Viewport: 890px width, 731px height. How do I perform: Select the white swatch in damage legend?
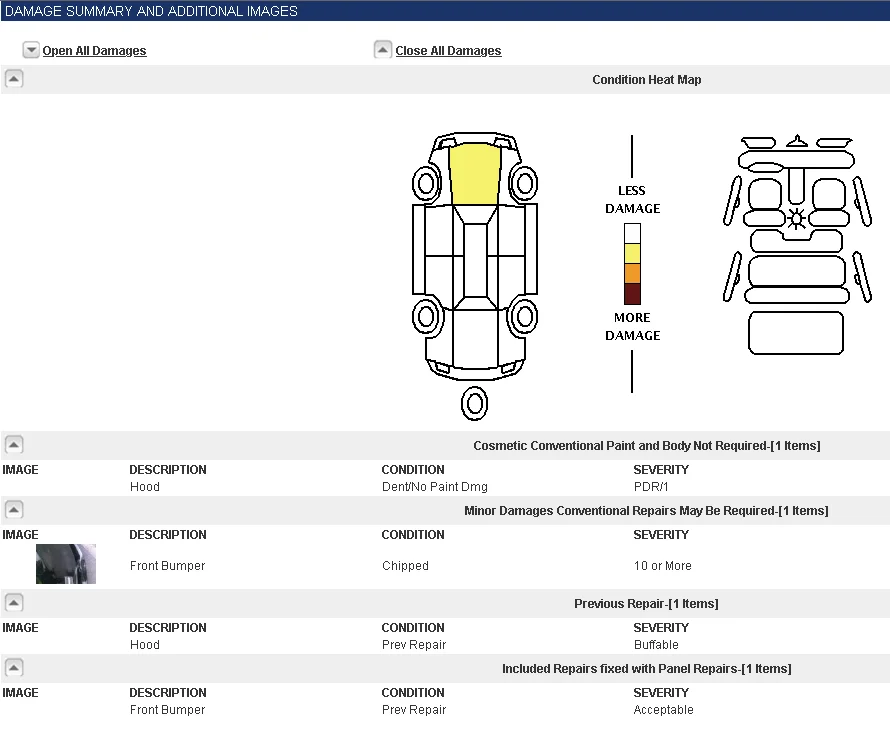coord(632,233)
